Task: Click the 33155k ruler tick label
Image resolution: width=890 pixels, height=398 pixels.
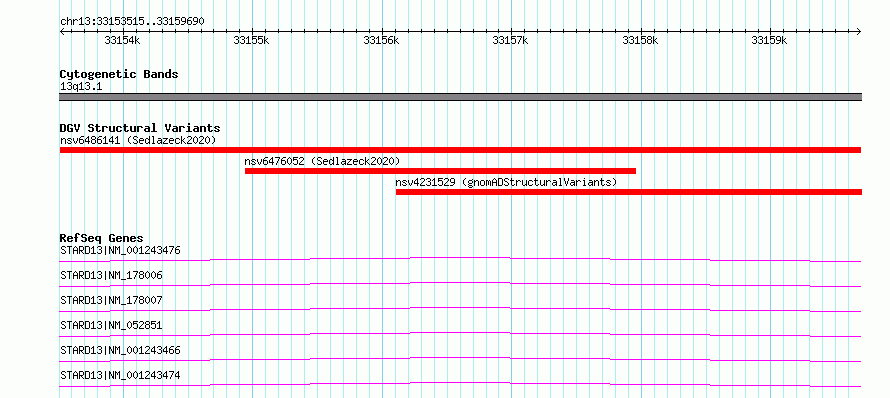Action: 252,41
